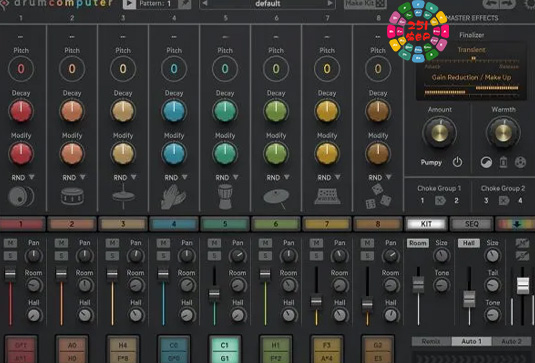535x363 pixels.
Task: Click the Make Kit button
Action: pos(365,4)
